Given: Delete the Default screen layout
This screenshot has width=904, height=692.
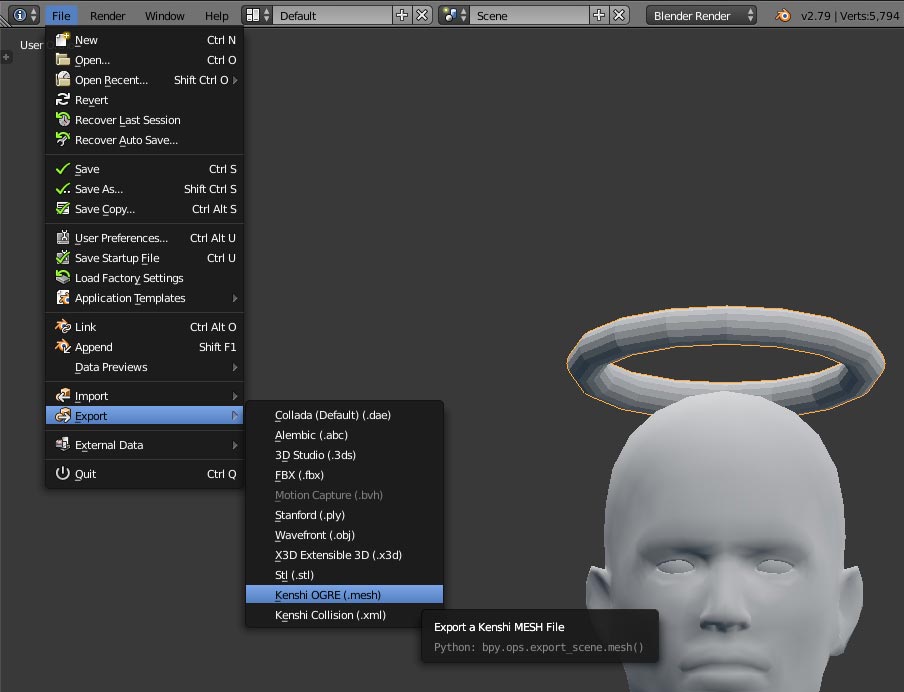Looking at the screenshot, I should (x=422, y=15).
